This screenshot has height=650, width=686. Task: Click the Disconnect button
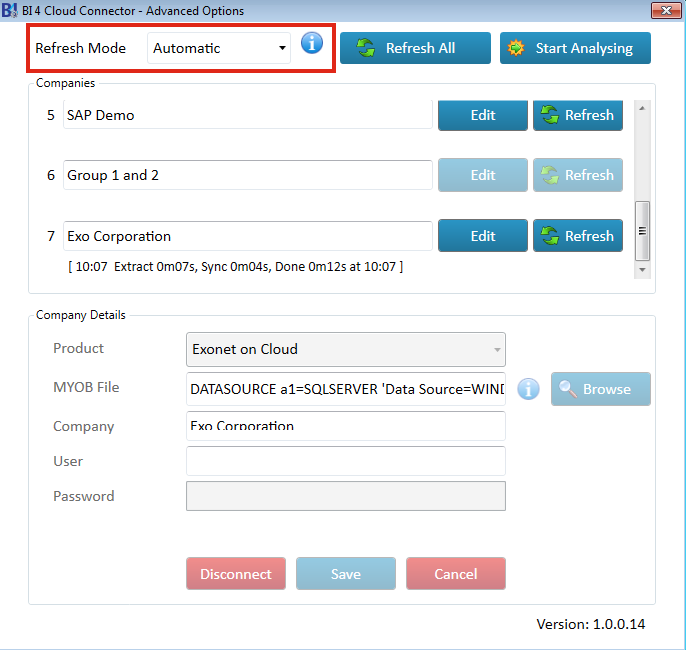236,573
